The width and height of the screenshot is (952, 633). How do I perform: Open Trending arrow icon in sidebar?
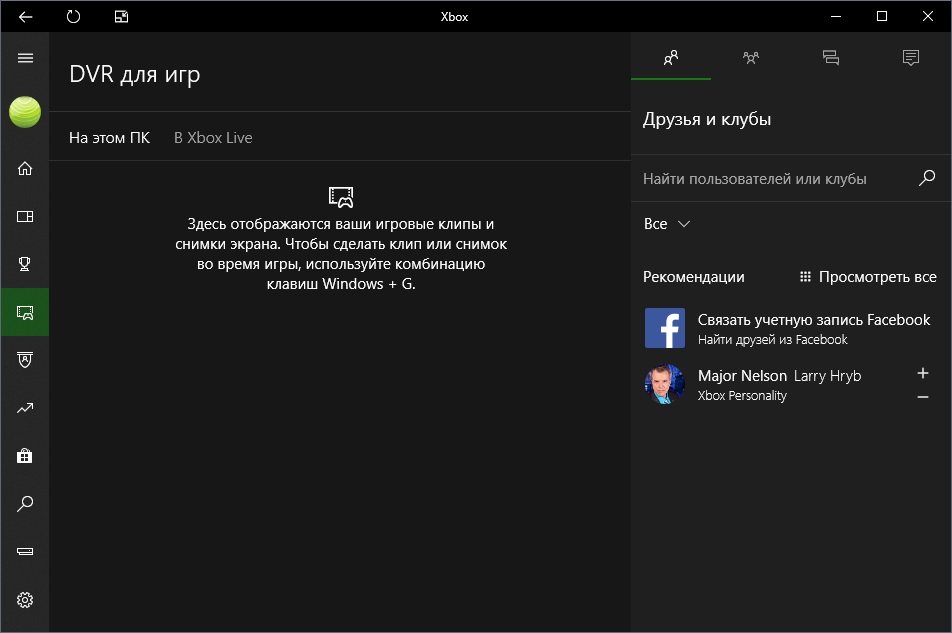pyautogui.click(x=25, y=408)
